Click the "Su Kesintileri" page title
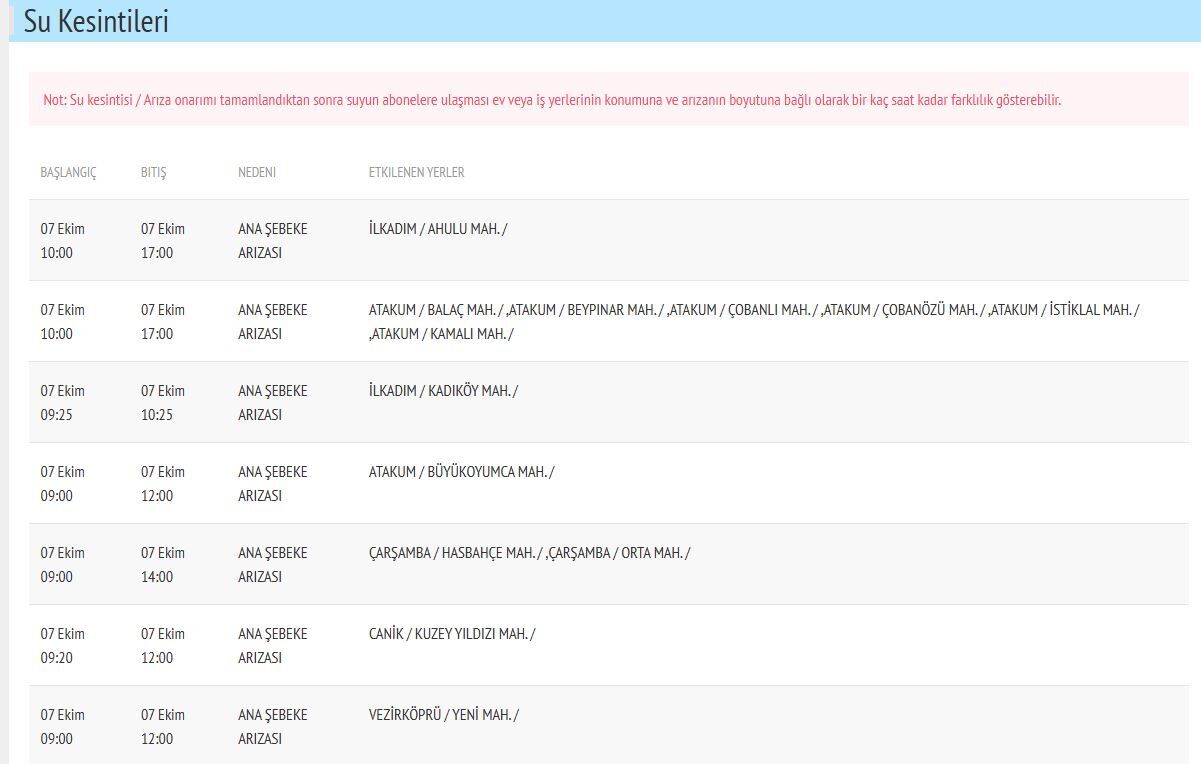 pos(96,22)
